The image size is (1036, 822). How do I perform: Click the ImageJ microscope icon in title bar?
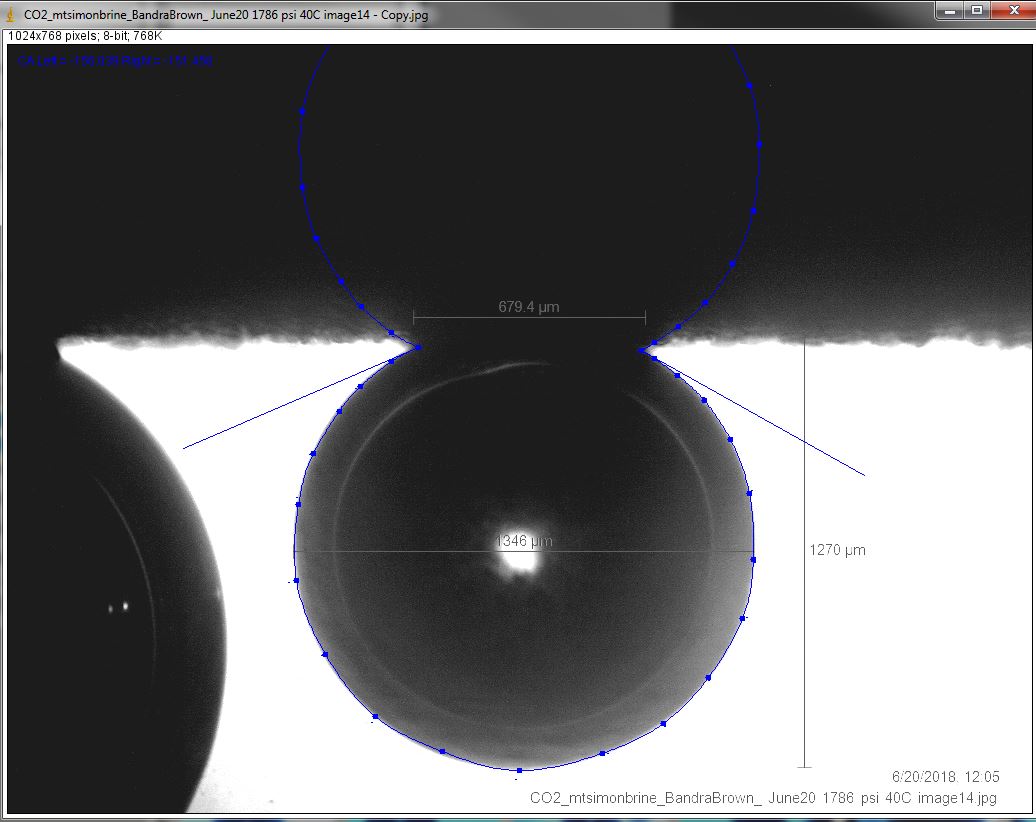10,14
